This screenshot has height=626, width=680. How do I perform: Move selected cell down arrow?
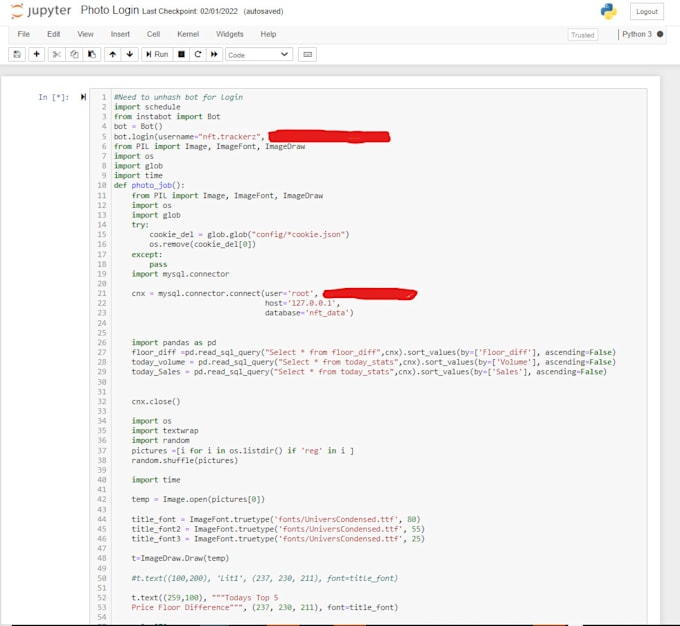click(130, 54)
